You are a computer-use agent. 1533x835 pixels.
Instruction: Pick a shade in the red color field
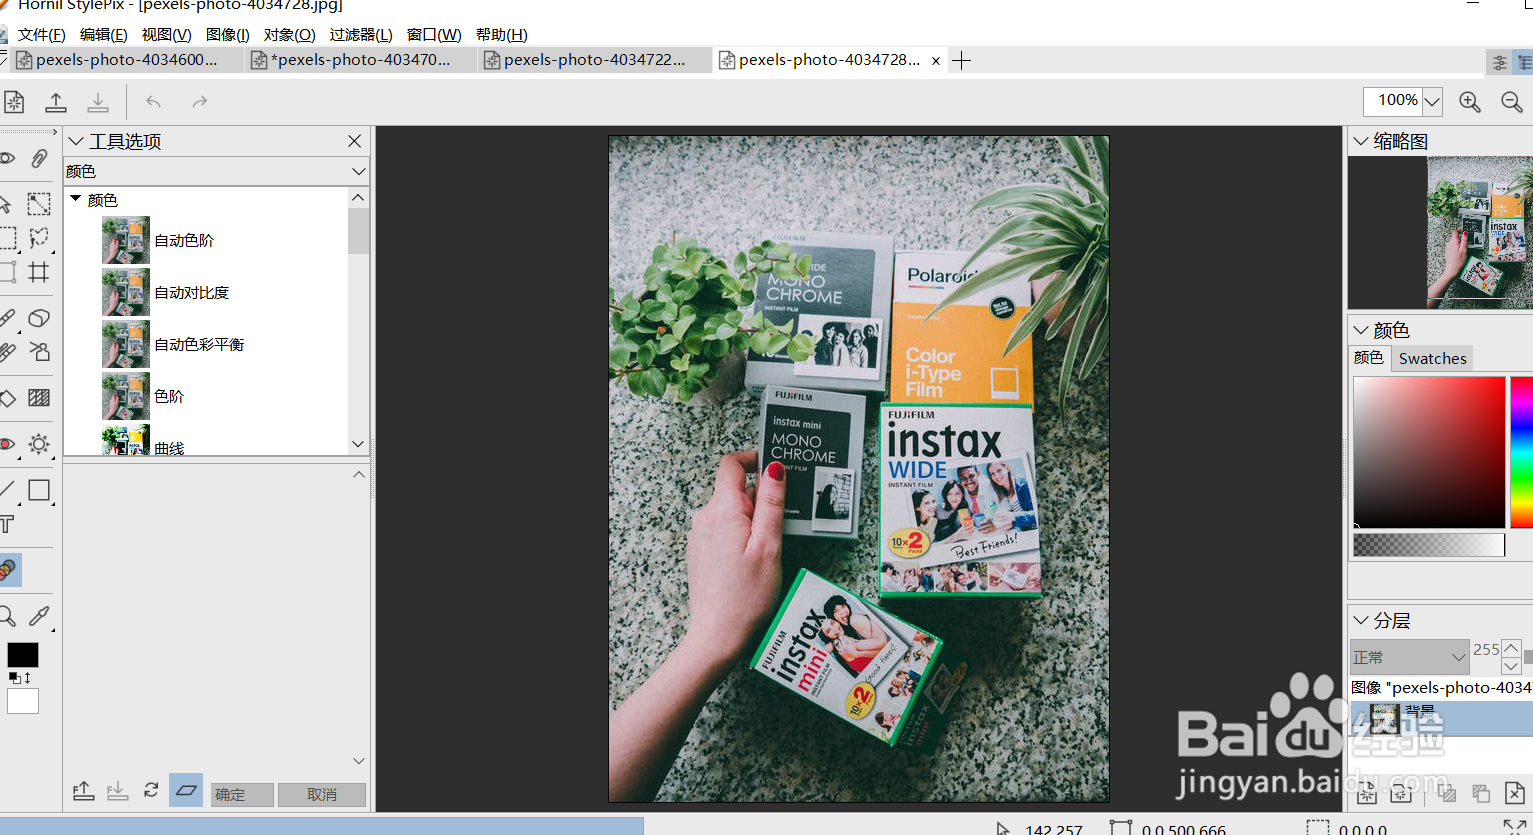coord(1429,452)
